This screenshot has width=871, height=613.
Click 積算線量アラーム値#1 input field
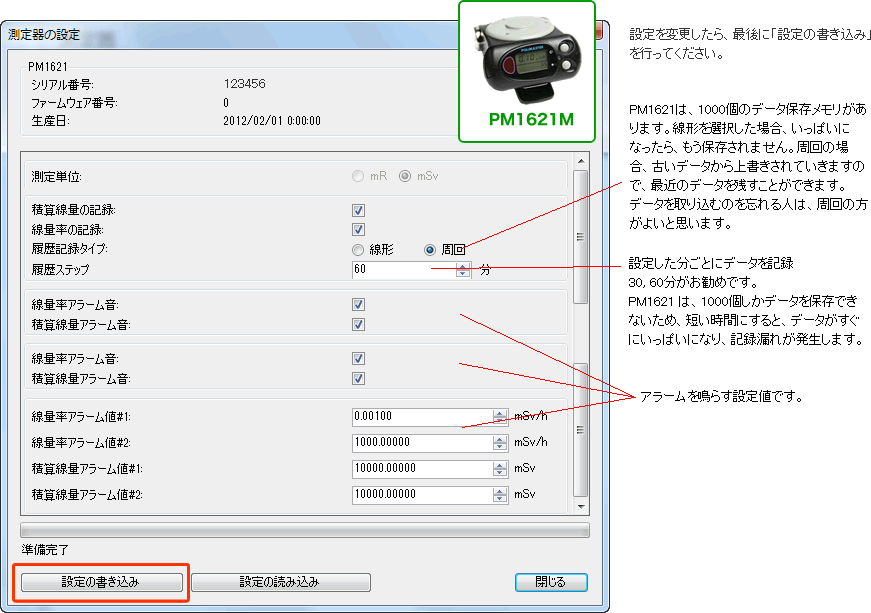pos(422,469)
